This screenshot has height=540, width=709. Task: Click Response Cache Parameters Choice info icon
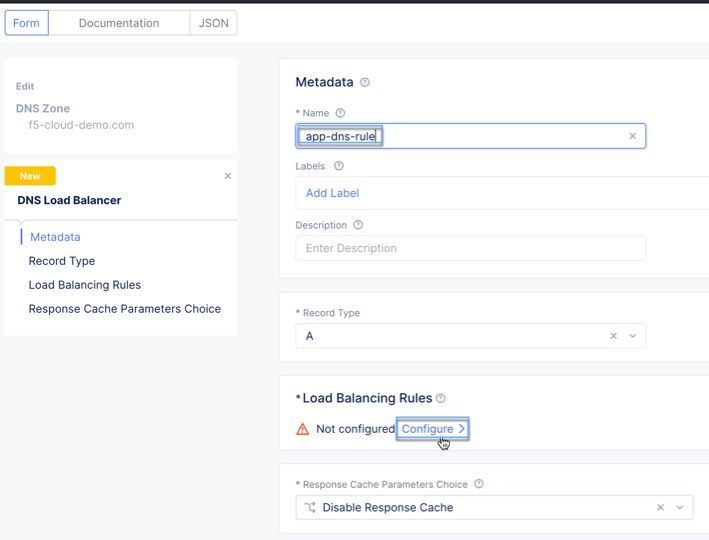click(479, 485)
